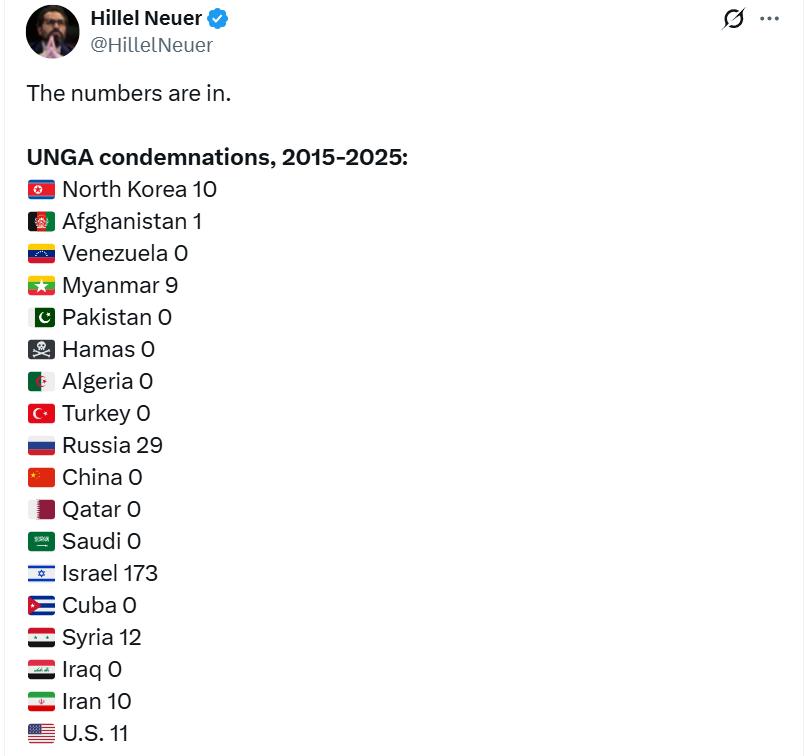Click the Iran flag emoji
Viewport: 805px width, 756px height.
[40, 701]
